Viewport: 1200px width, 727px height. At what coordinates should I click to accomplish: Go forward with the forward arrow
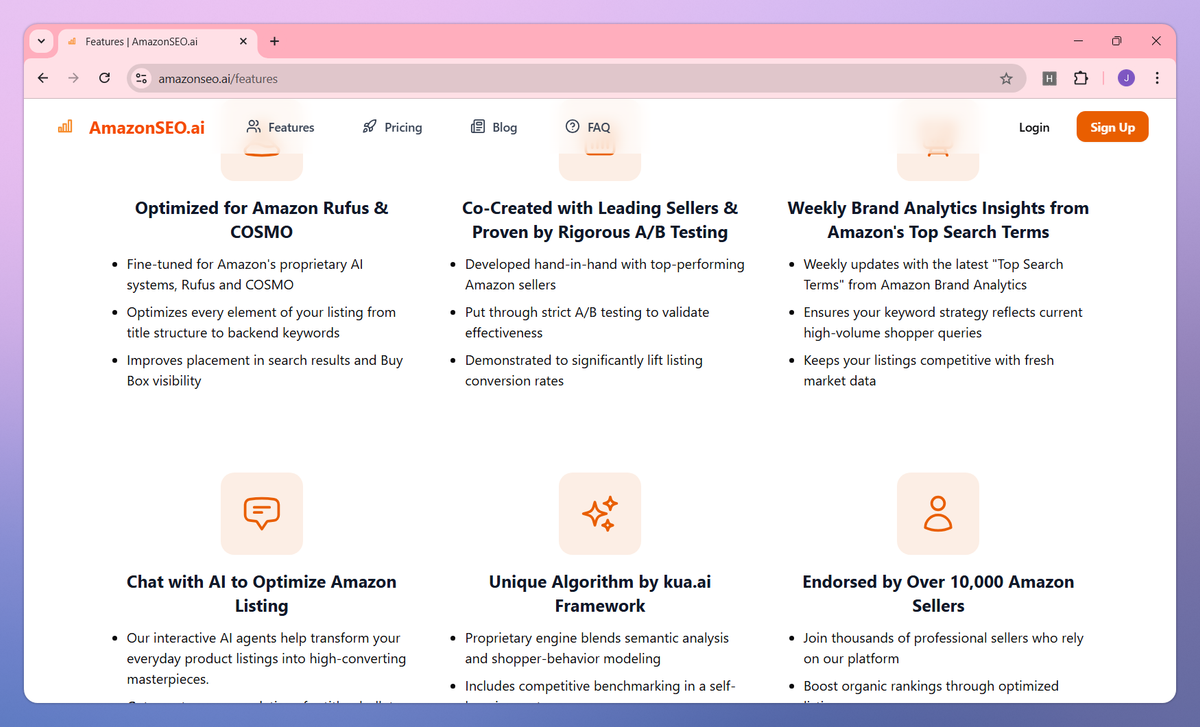click(x=73, y=78)
